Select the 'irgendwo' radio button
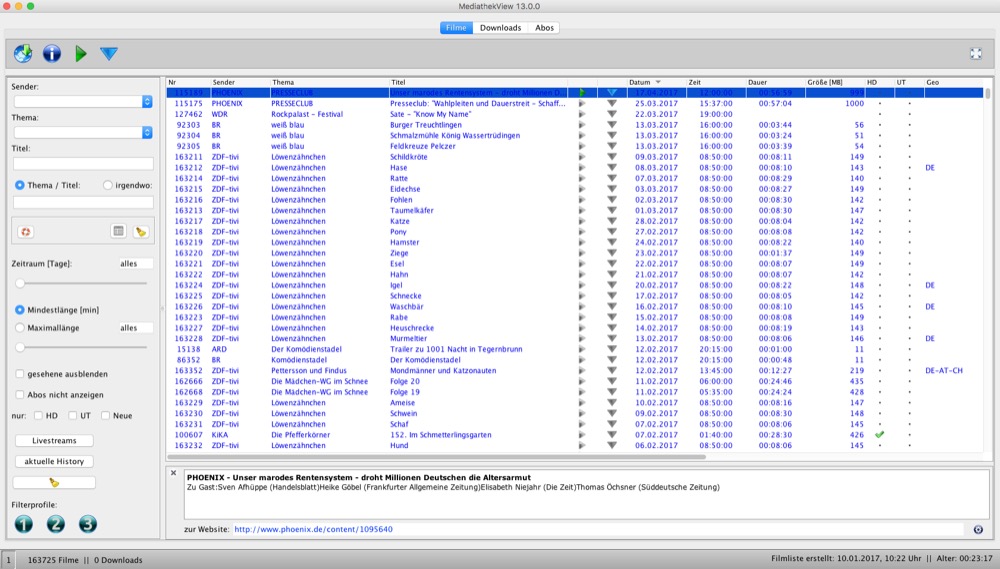 tap(107, 185)
